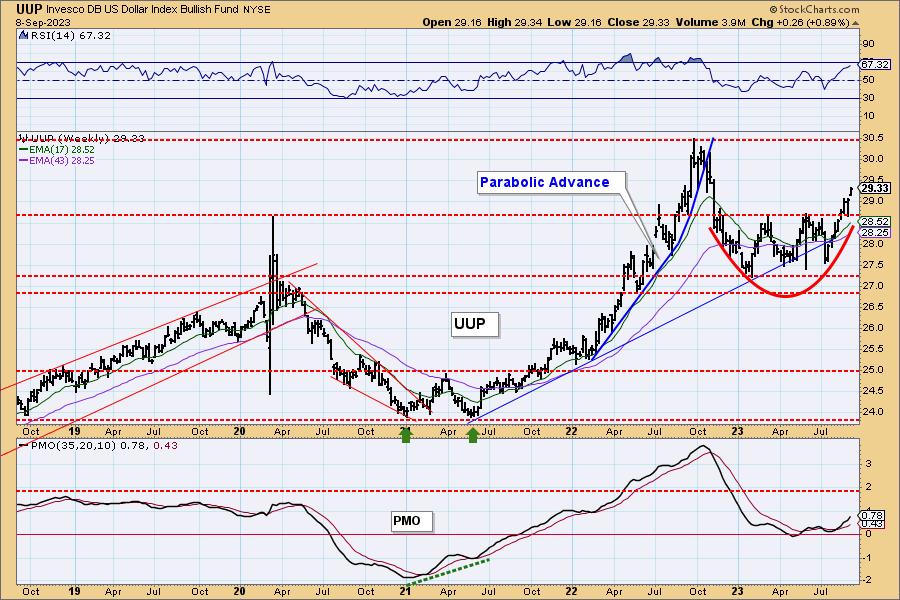Click the -2 label on the PMO axis
900x600 pixels.
[x=868, y=580]
